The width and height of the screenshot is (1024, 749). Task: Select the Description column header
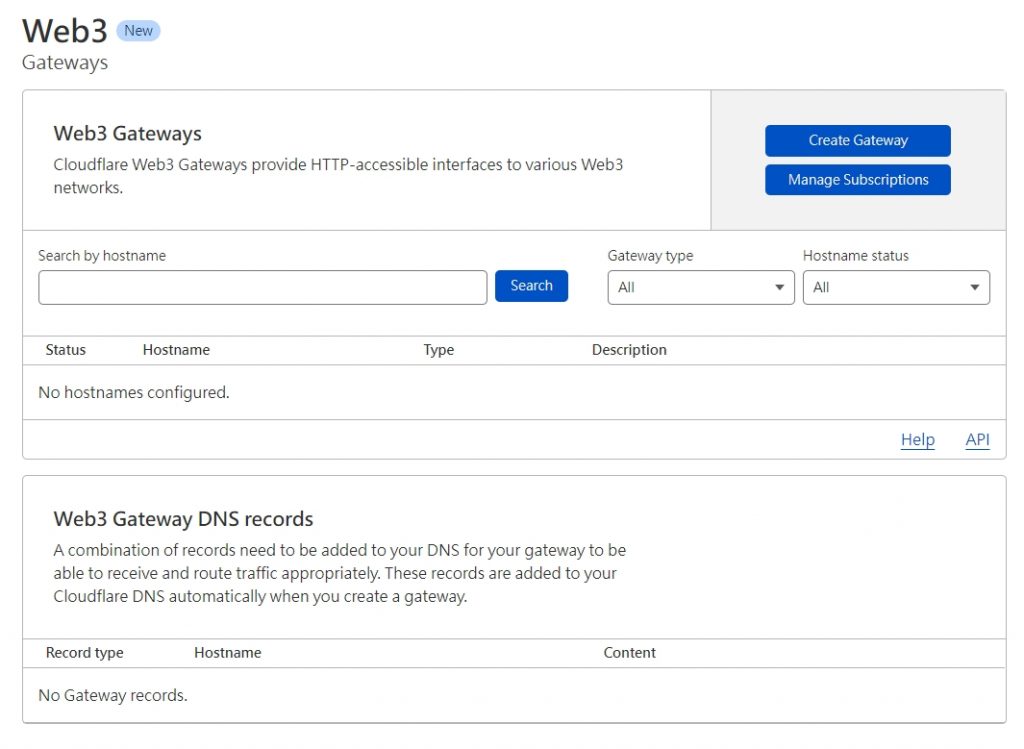629,350
